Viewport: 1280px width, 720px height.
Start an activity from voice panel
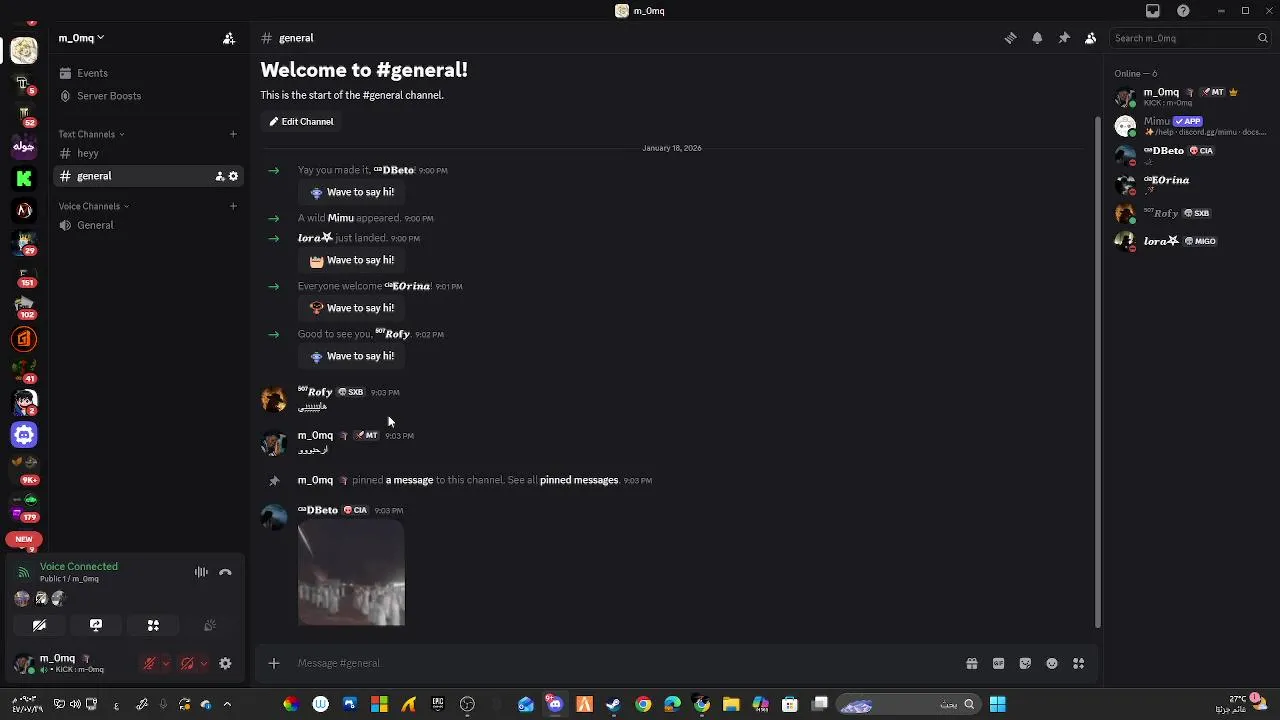(153, 625)
